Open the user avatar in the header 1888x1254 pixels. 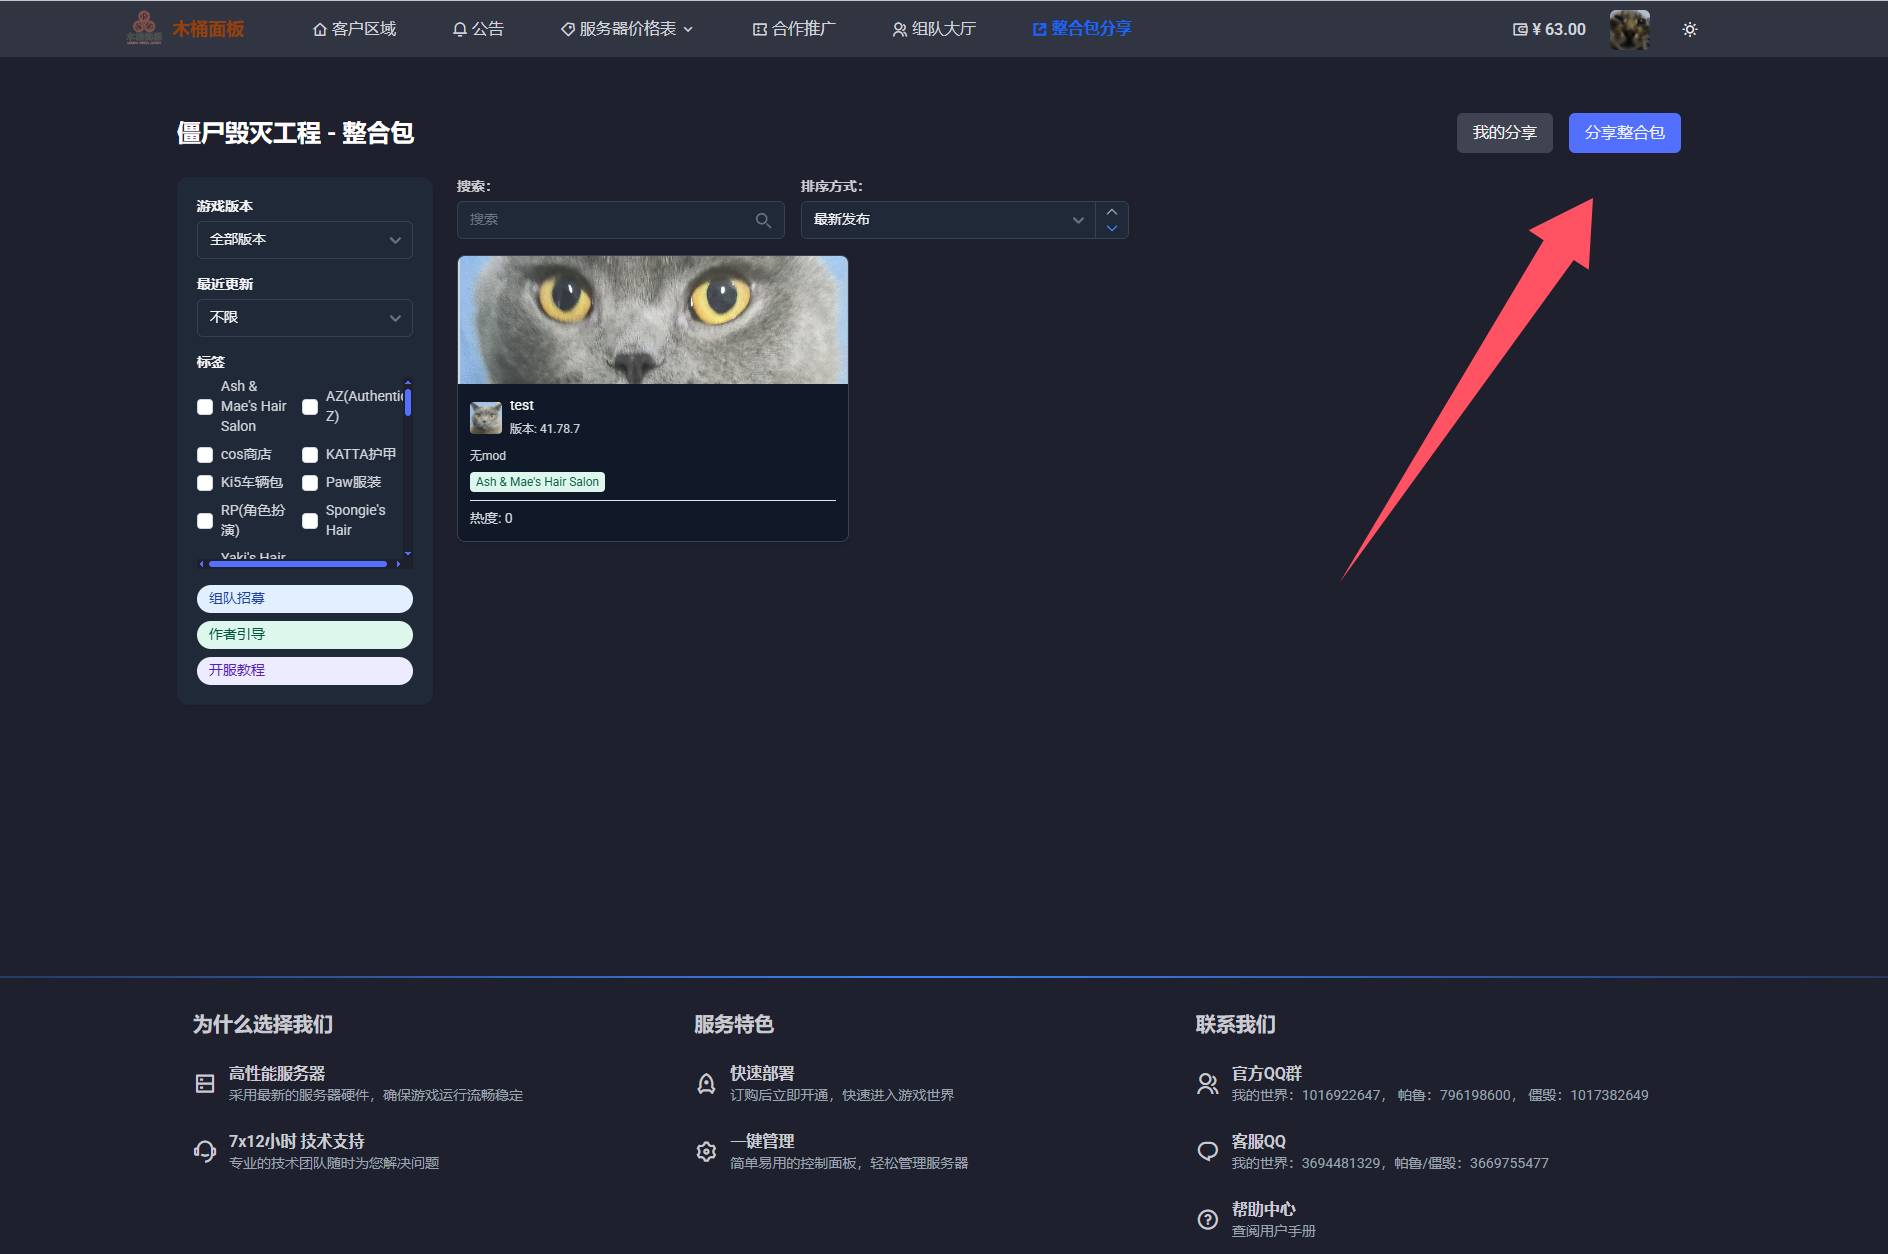[x=1629, y=30]
